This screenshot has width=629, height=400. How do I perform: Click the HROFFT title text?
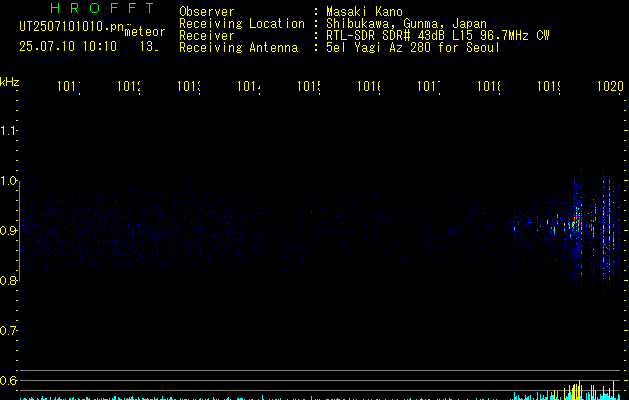(x=102, y=8)
